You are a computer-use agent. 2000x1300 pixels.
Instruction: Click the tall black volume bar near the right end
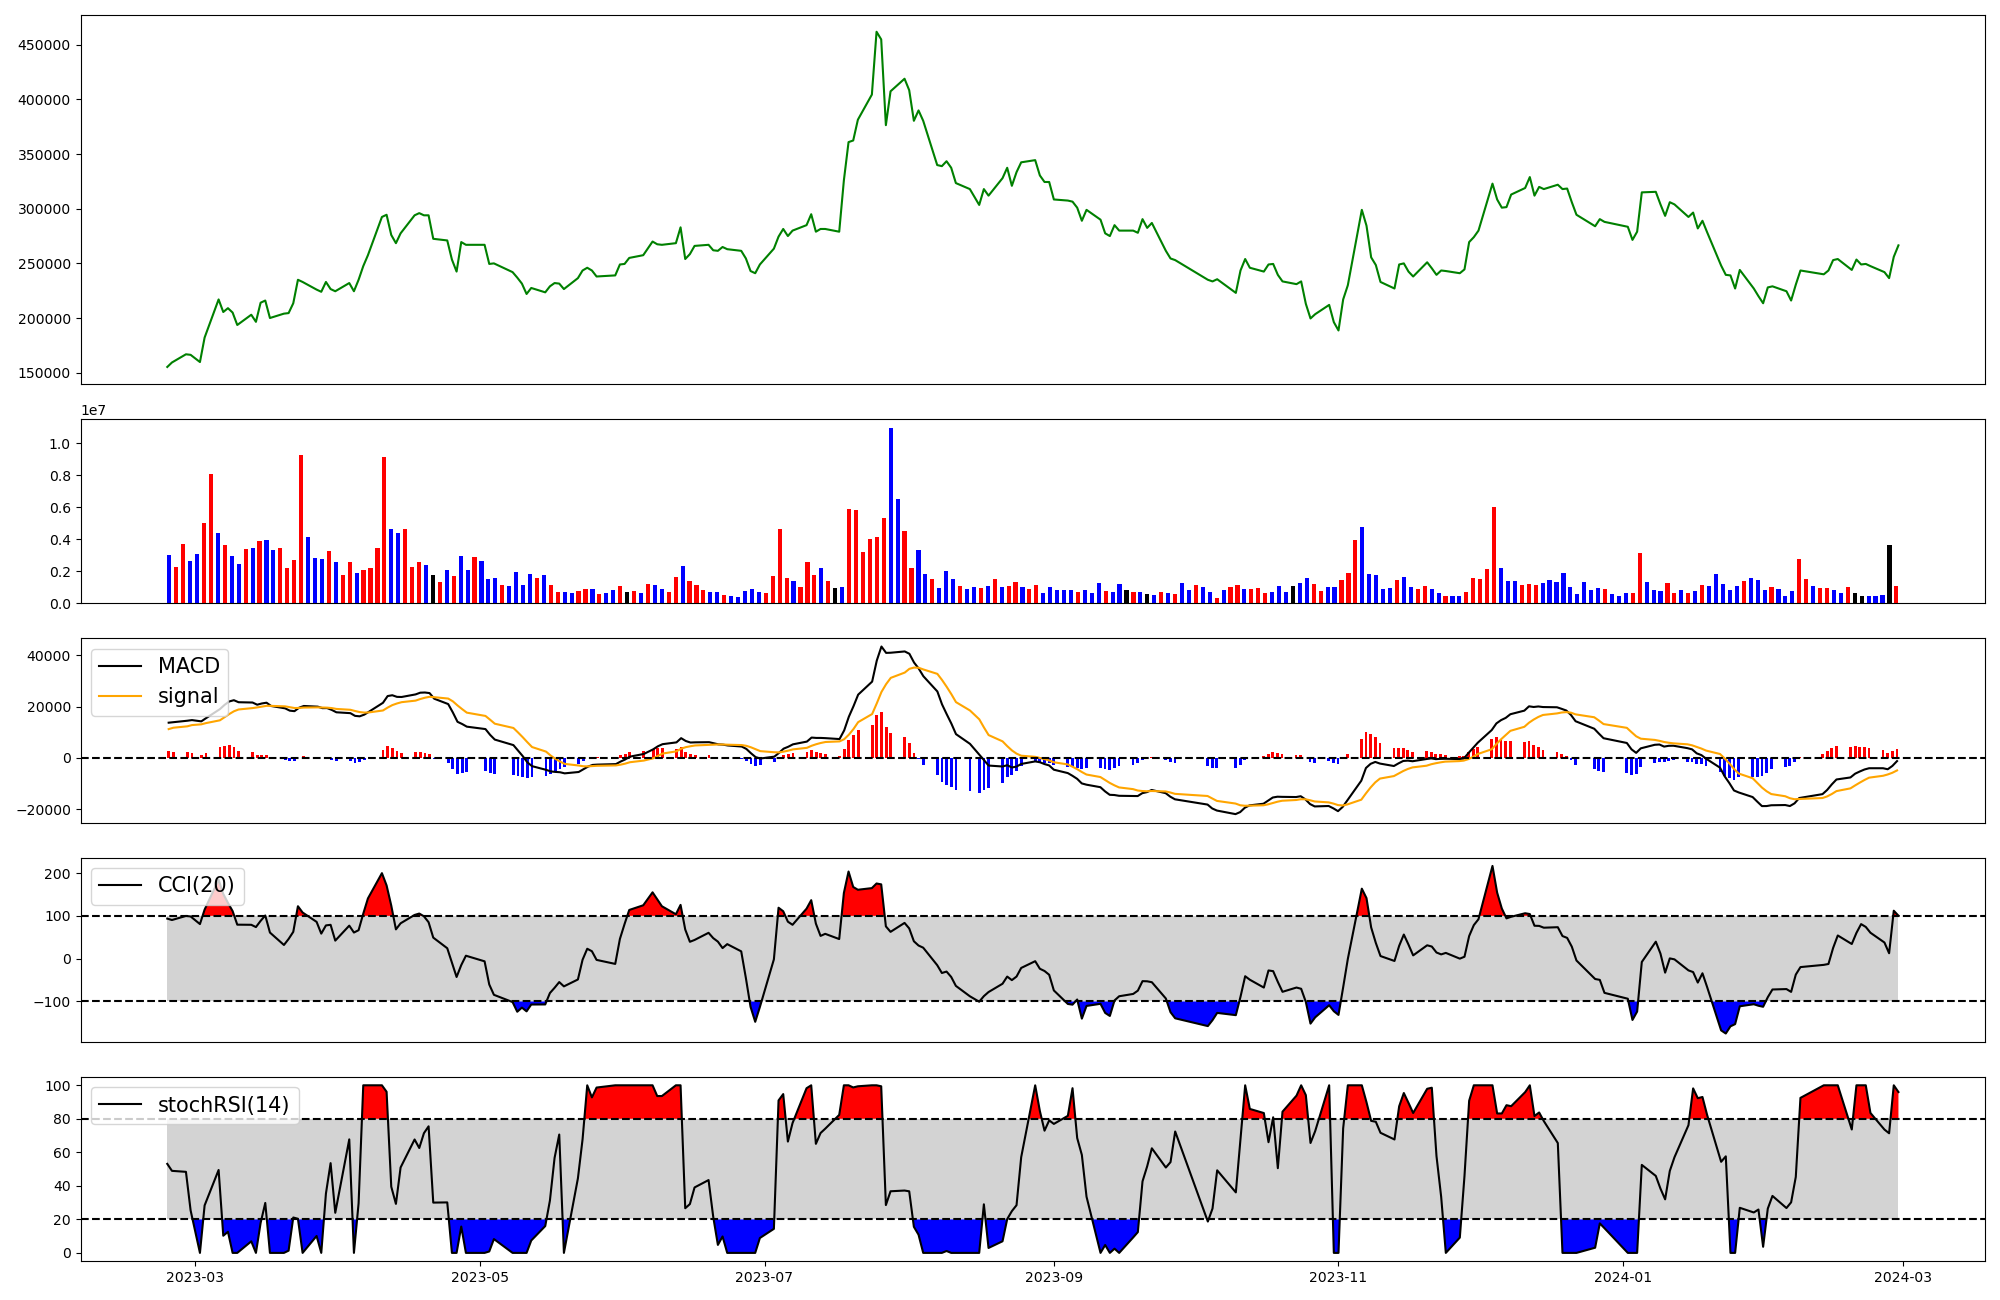point(1889,573)
